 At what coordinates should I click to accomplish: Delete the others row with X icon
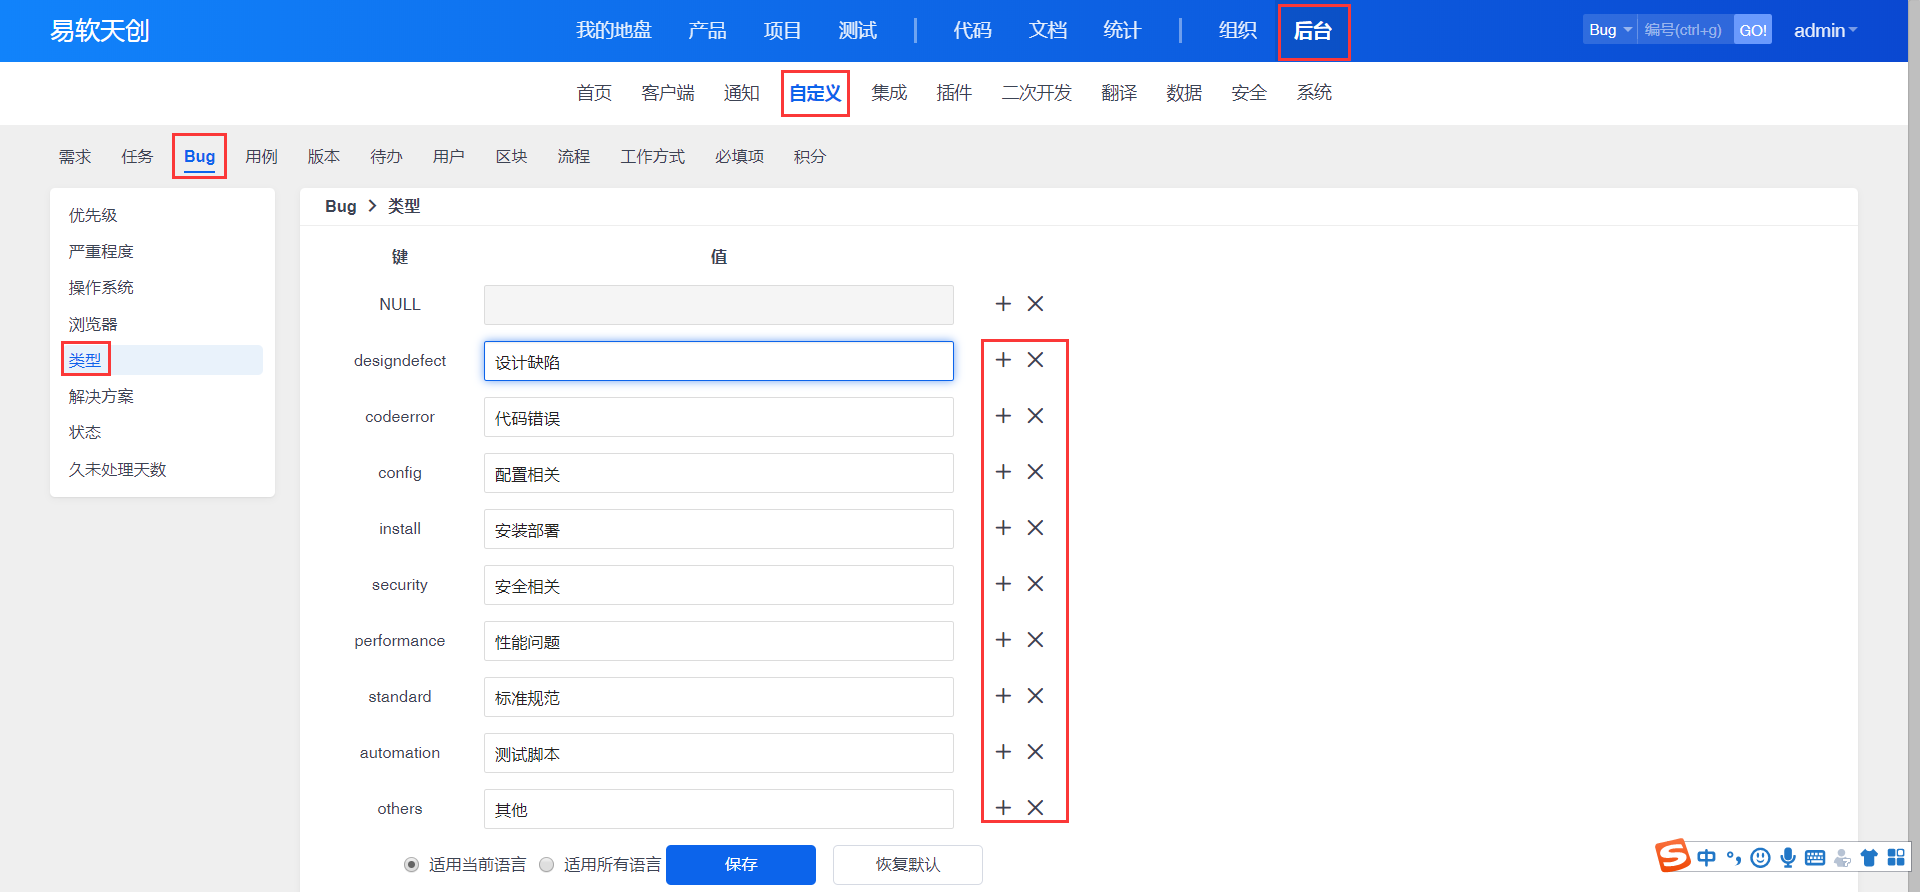[x=1035, y=808]
